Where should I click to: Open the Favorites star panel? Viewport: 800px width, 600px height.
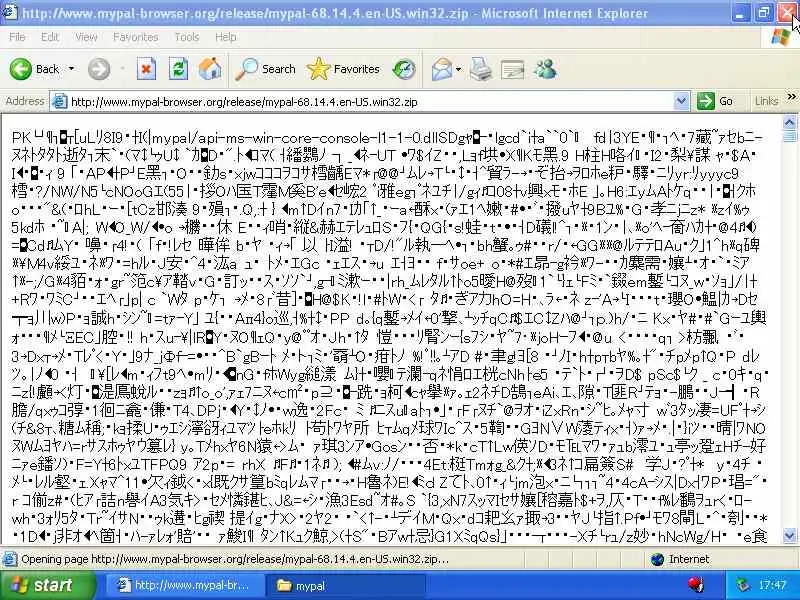pyautogui.click(x=343, y=69)
